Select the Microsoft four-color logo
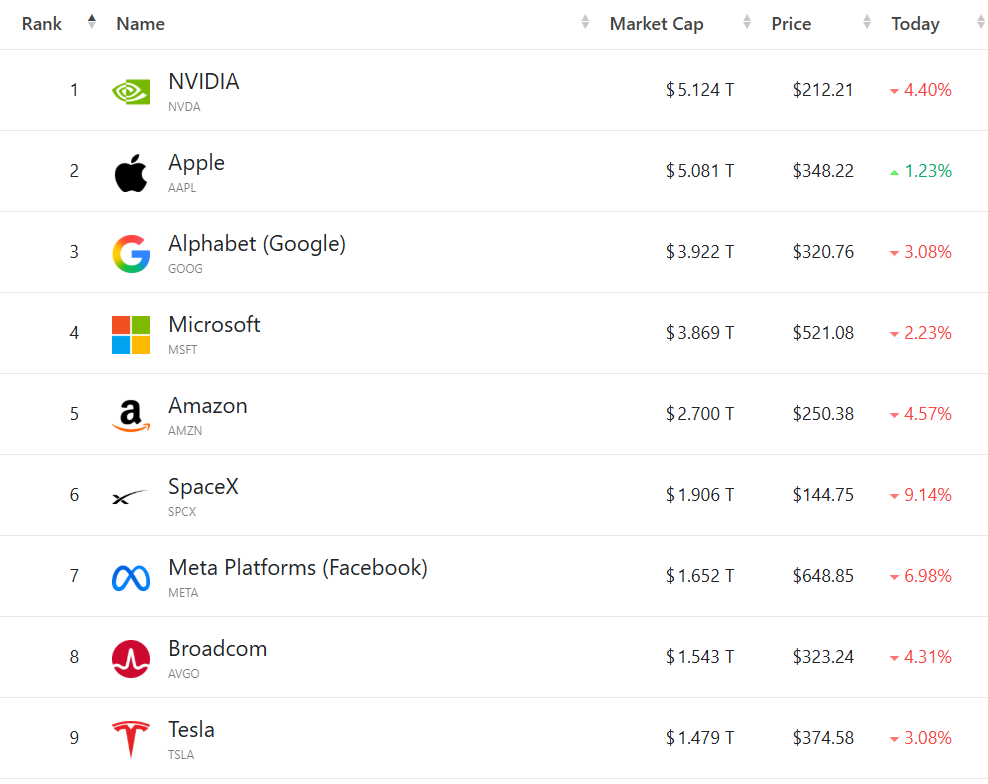Screen dimensions: 988x784 [x=131, y=335]
